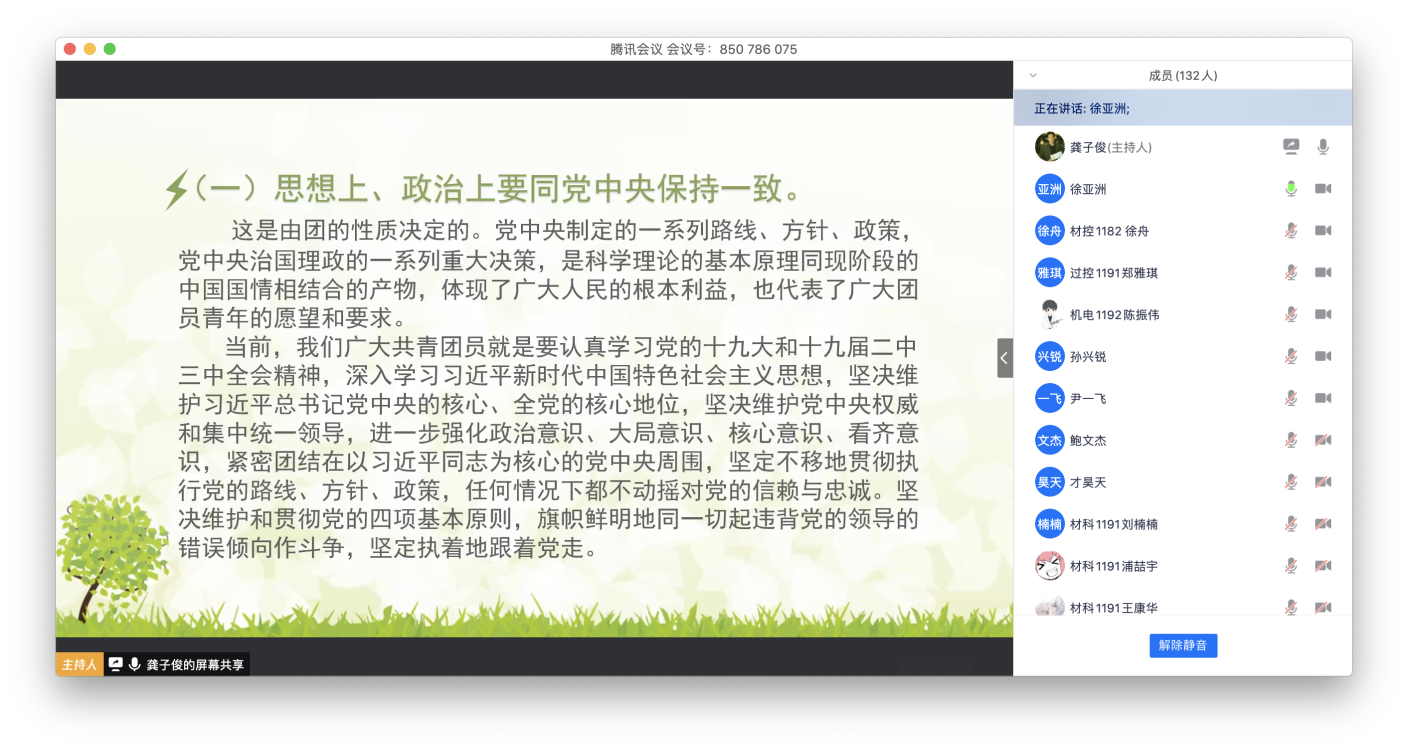Click the chevron next to 成员 header

click(1033, 75)
